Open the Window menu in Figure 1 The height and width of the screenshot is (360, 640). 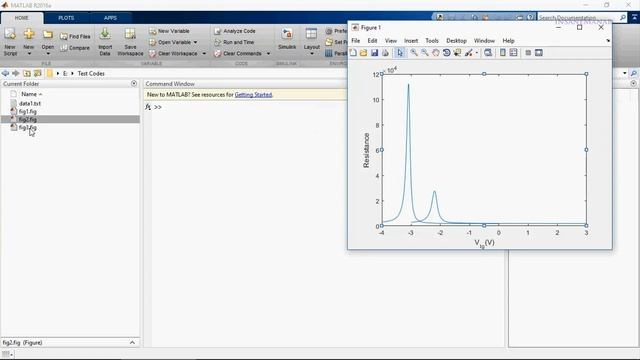(x=484, y=41)
